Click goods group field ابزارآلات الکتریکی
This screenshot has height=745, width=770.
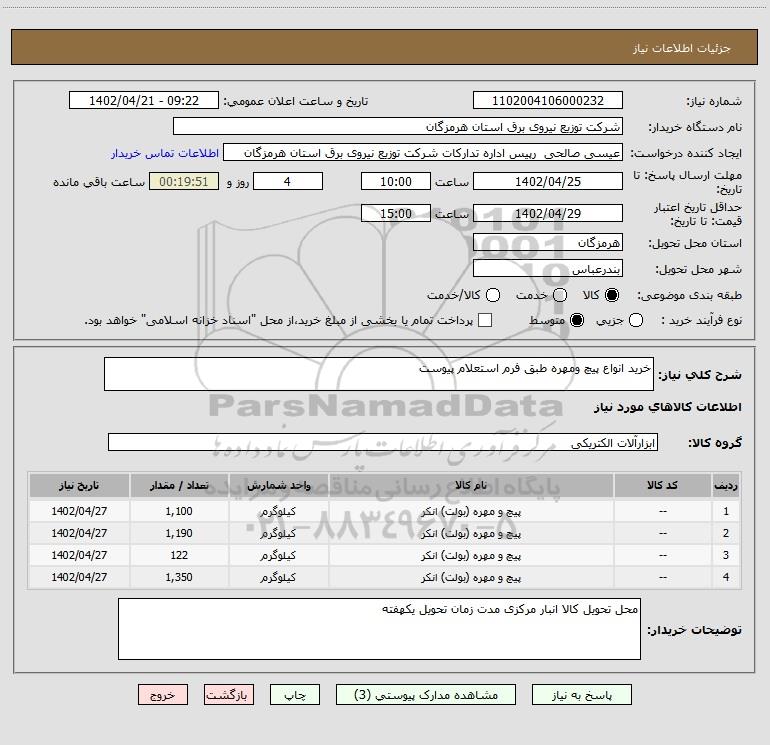point(383,442)
